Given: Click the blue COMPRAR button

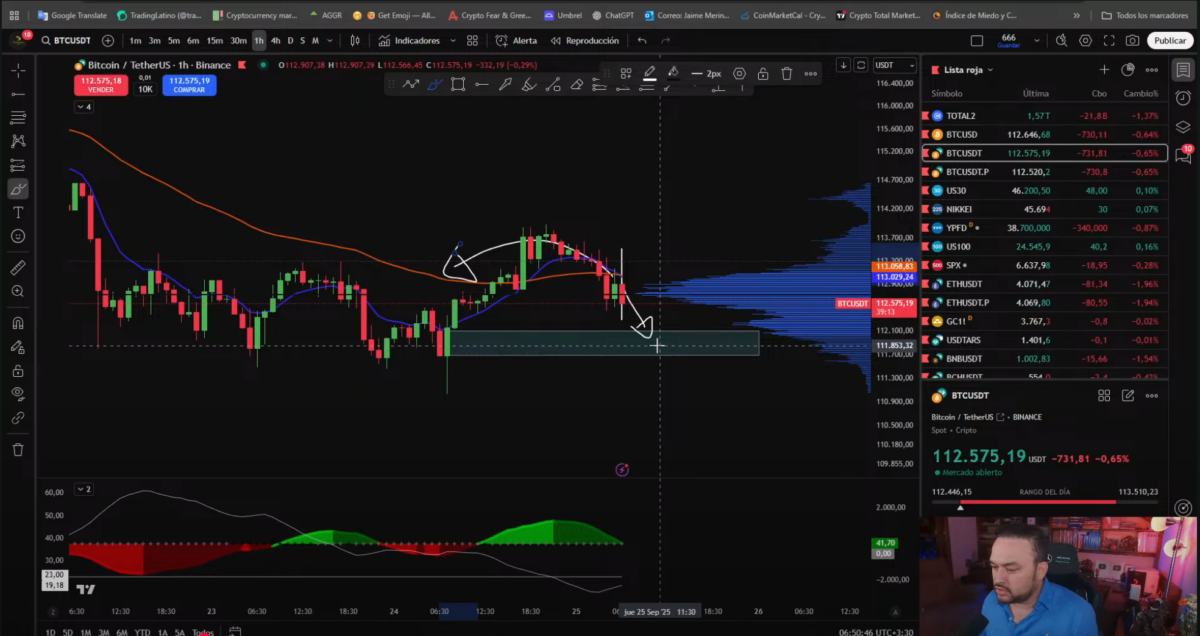Looking at the screenshot, I should point(190,85).
